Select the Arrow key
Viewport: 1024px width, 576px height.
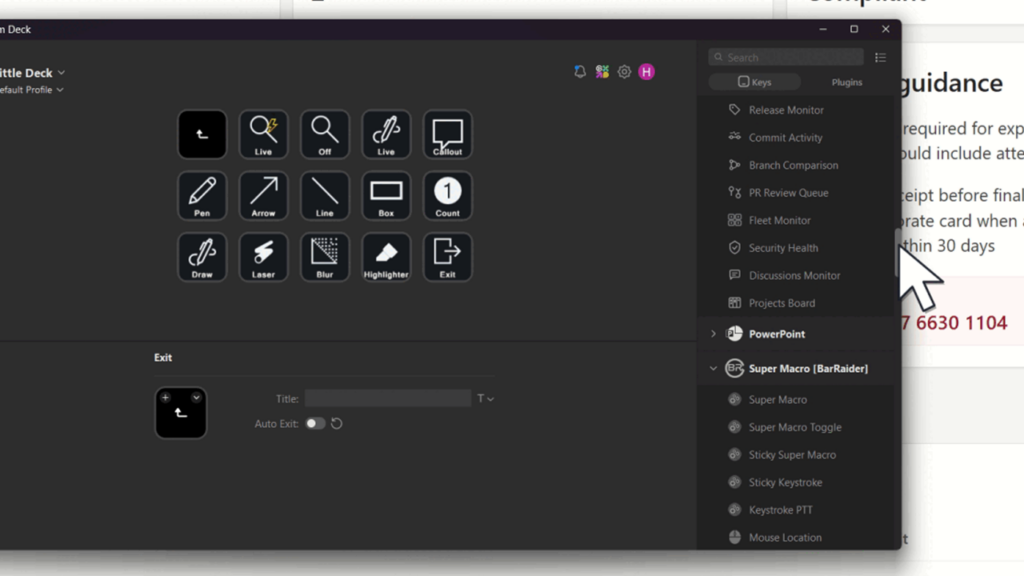coord(263,196)
